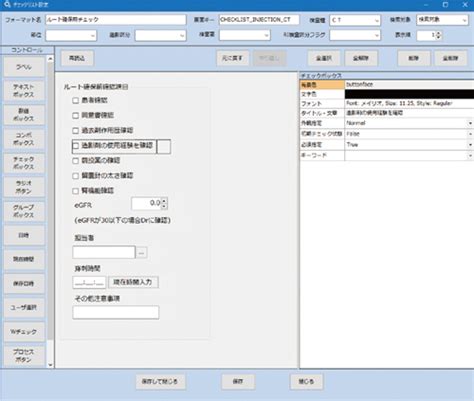
Task: Check the indwelling needle size checkbox
Action: coord(76,176)
